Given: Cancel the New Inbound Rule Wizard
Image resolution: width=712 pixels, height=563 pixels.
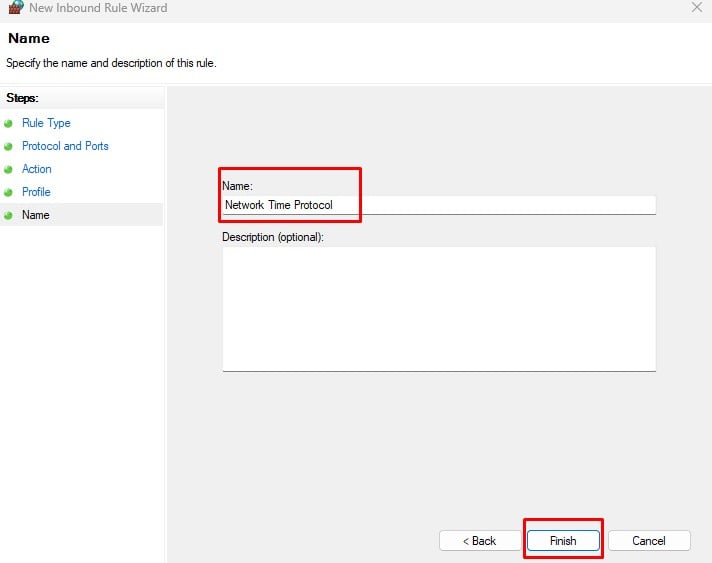Looking at the screenshot, I should (x=649, y=541).
